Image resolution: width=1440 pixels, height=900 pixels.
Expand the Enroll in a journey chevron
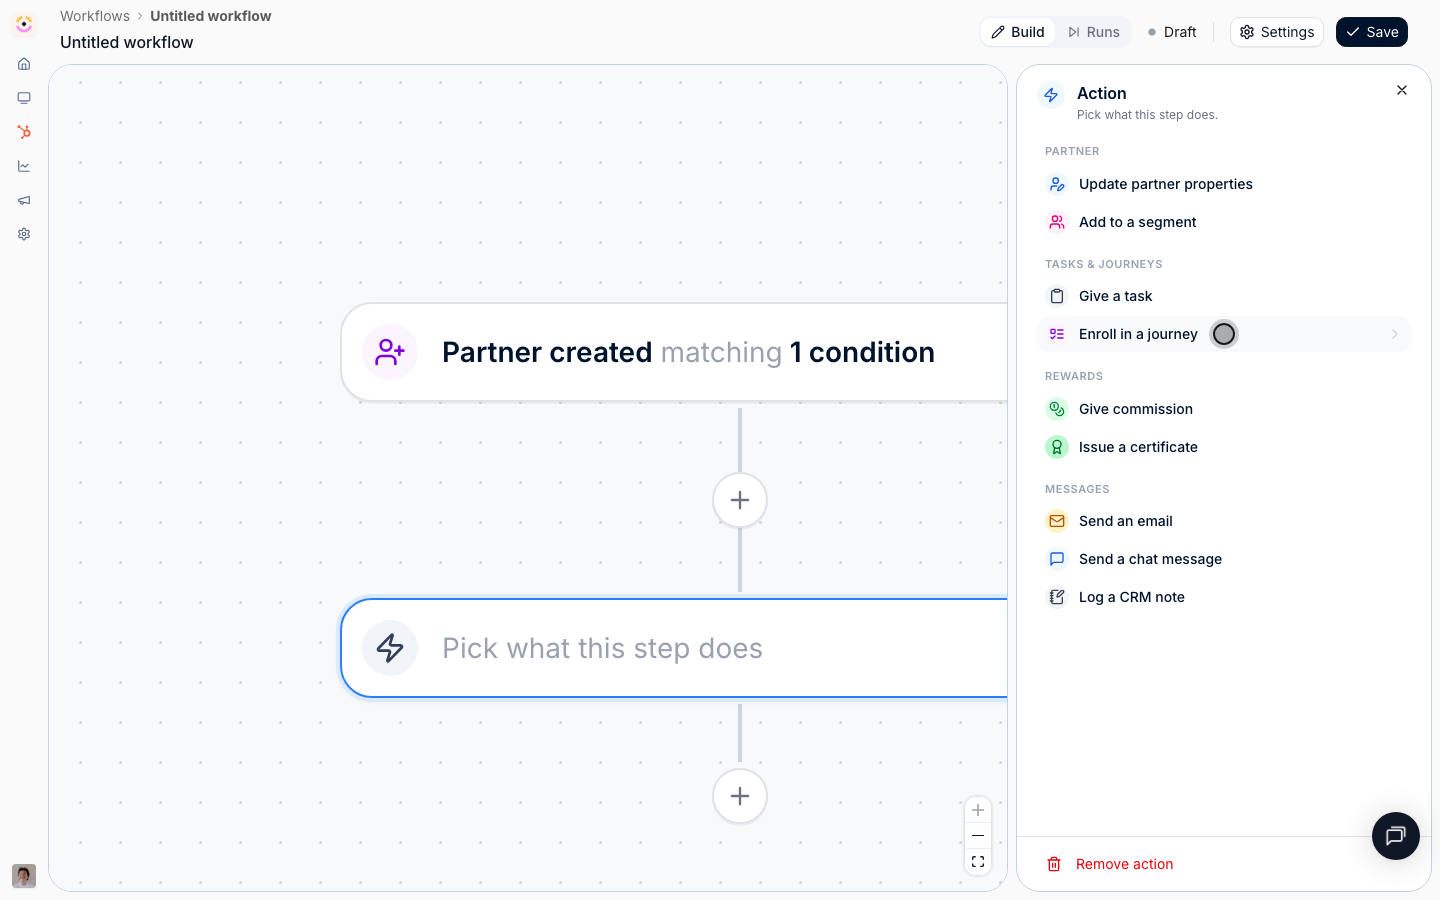1395,334
